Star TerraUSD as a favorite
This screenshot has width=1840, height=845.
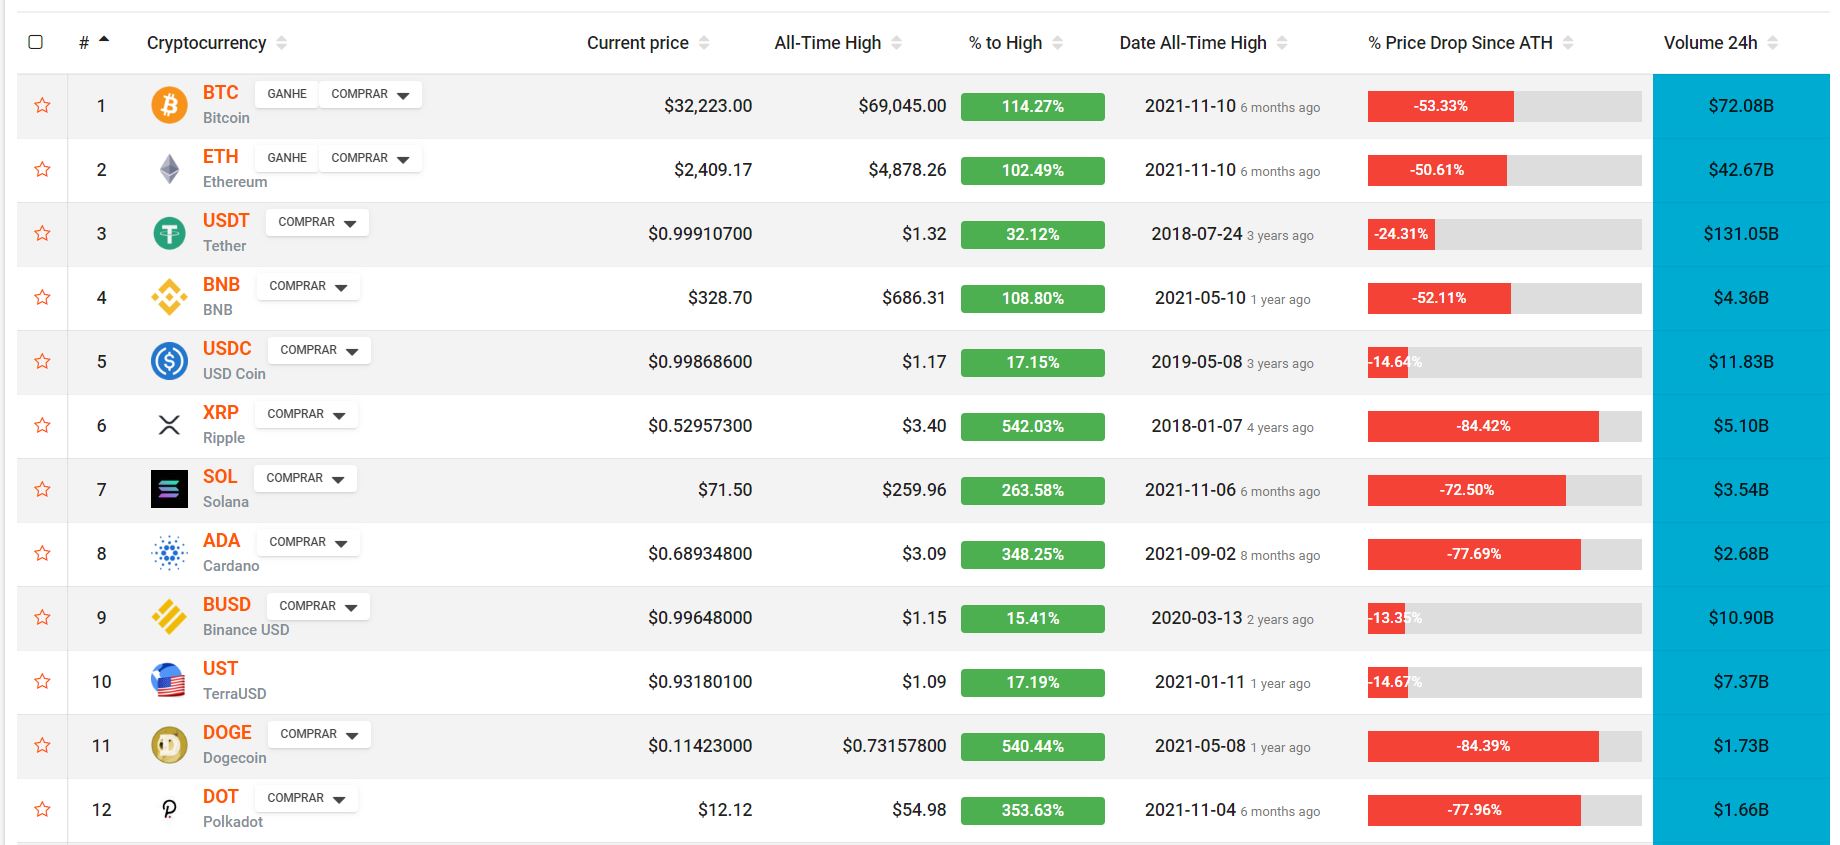pos(42,681)
